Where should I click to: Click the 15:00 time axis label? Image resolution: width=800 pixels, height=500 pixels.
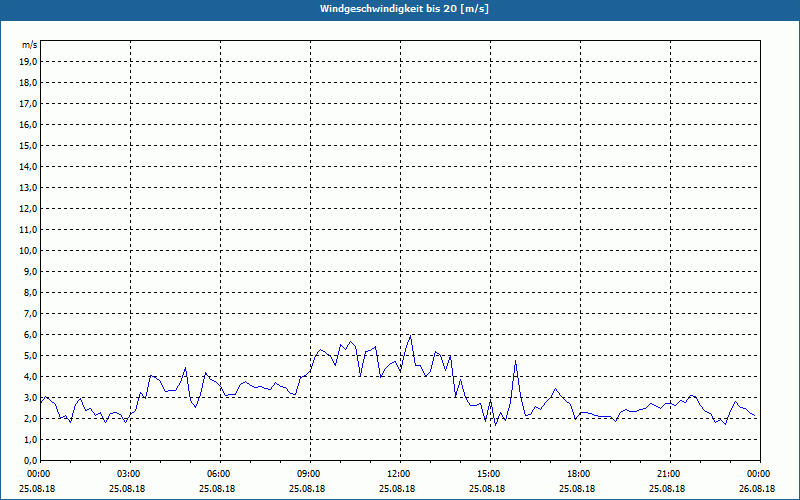tap(490, 474)
